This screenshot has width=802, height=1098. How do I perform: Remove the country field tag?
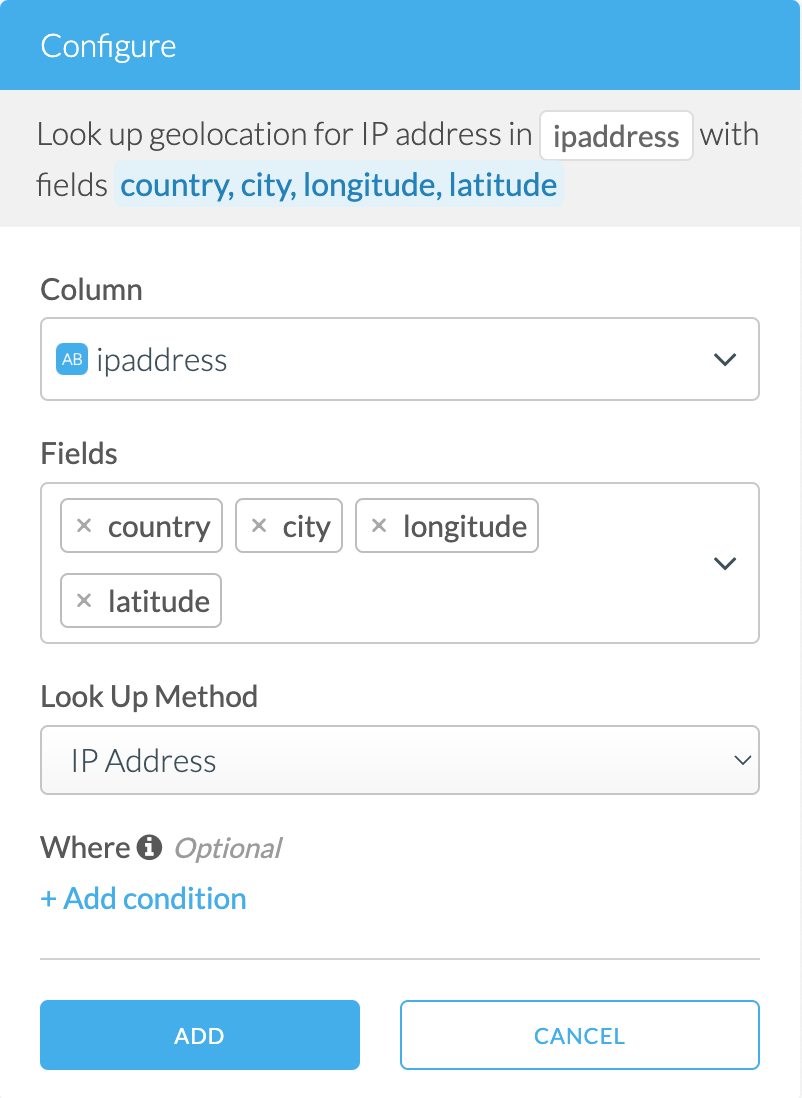(x=85, y=526)
